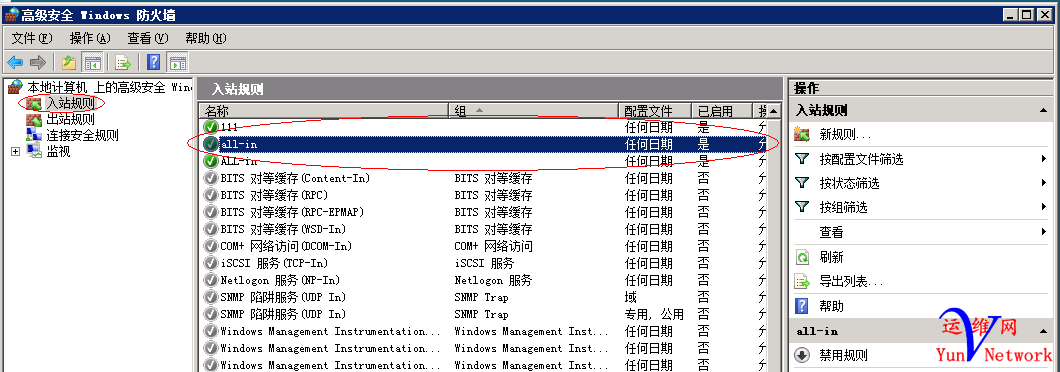Image resolution: width=1060 pixels, height=372 pixels.
Task: Click 导出列表... in the actions pane
Action: (x=851, y=281)
